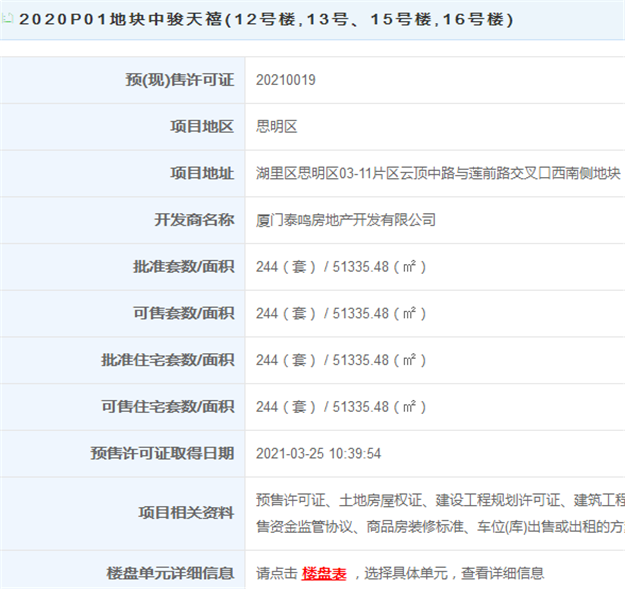
Task: Select developer name 厦门泰鸣房地产开发有限公司
Action: (x=346, y=220)
